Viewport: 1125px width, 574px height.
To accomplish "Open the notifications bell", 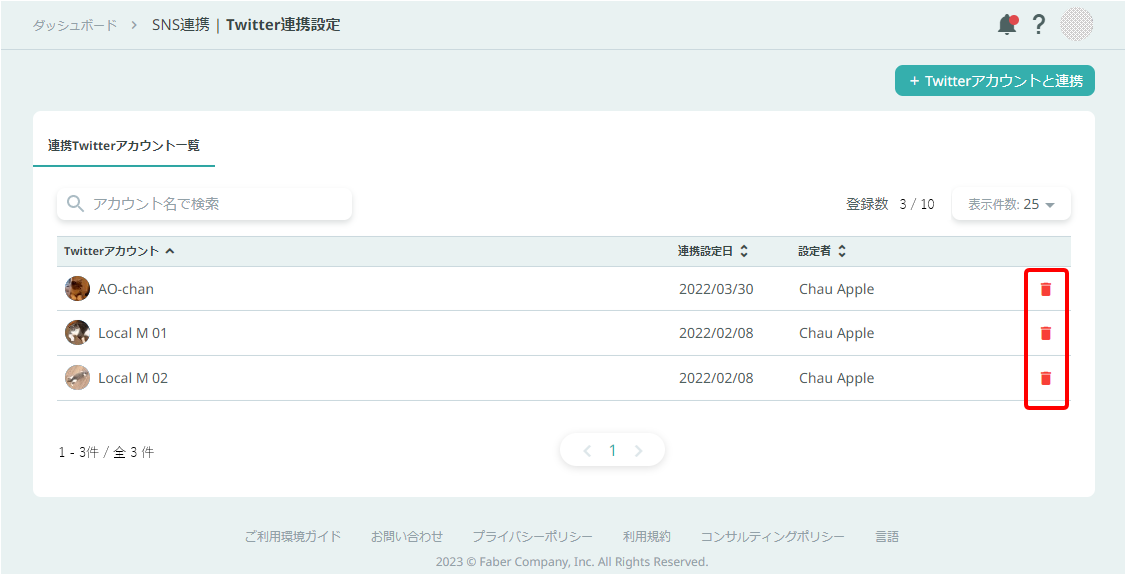I will pos(1007,25).
